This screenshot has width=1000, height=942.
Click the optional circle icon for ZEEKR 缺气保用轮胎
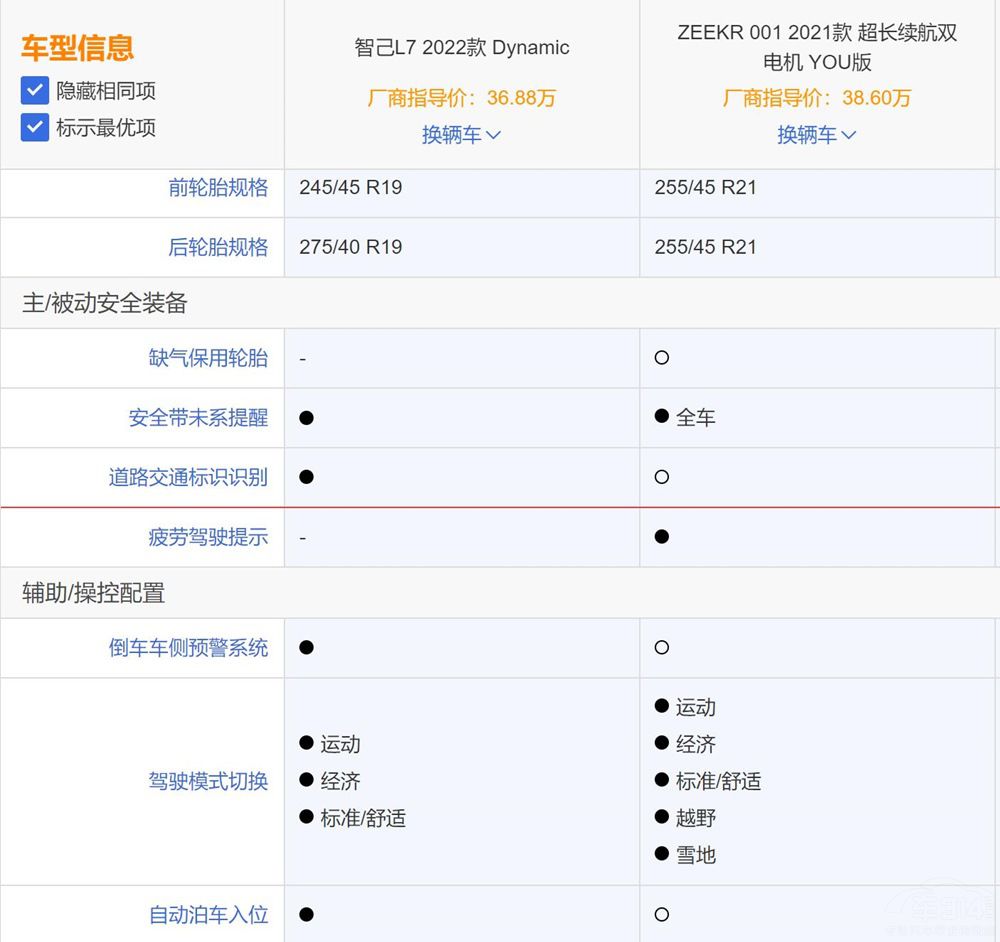661,358
